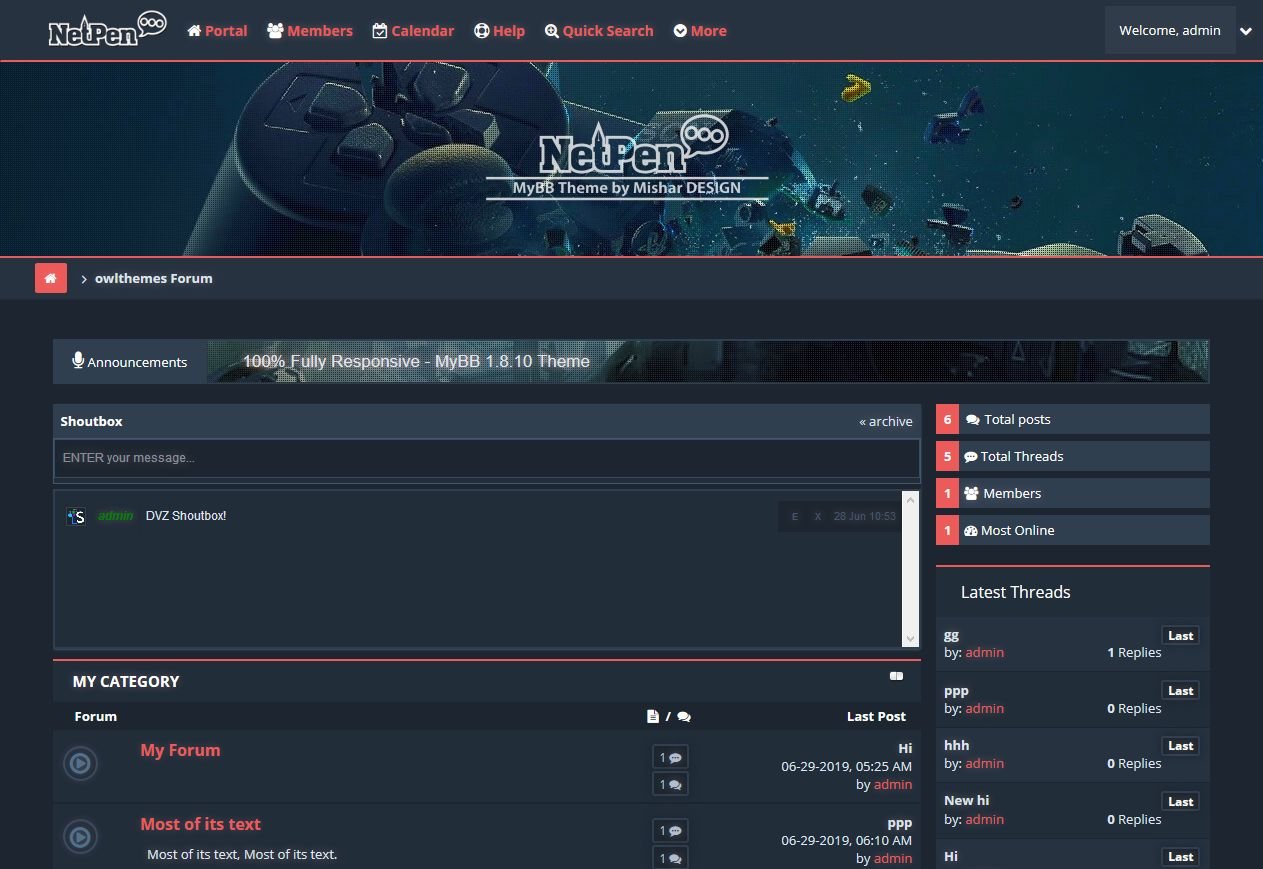Click the Last button for thread gg
The width and height of the screenshot is (1263, 869).
click(1181, 636)
